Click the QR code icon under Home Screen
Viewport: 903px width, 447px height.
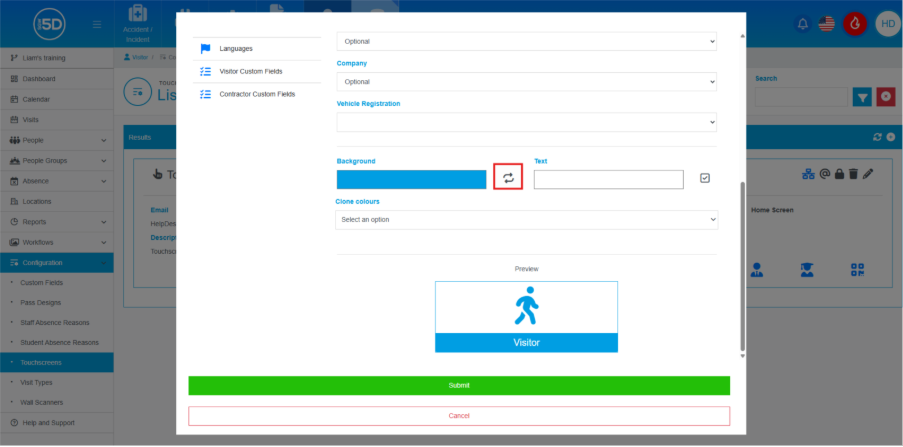[x=858, y=270]
